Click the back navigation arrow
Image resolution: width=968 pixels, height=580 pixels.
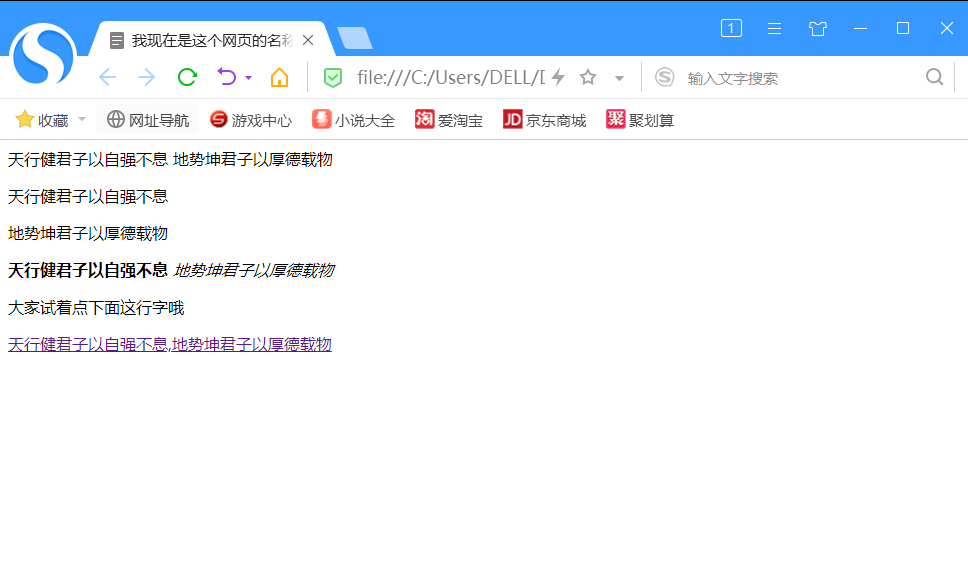[107, 76]
